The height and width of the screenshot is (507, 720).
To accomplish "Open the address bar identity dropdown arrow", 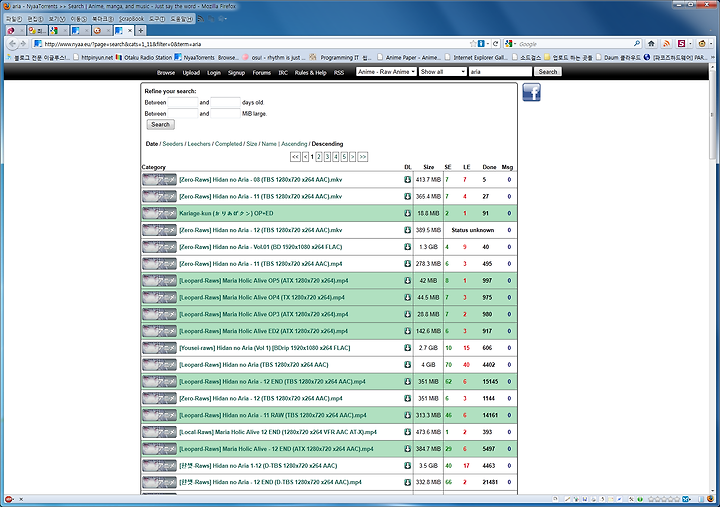I will [x=488, y=44].
